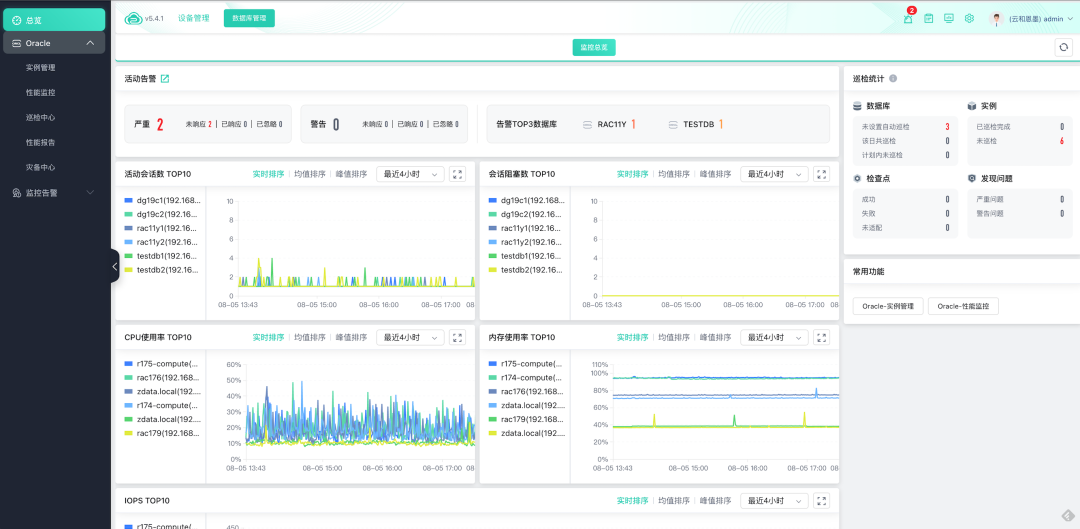This screenshot has height=529, width=1080.
Task: Open external link icon beside 活动告警
Action: (x=165, y=79)
